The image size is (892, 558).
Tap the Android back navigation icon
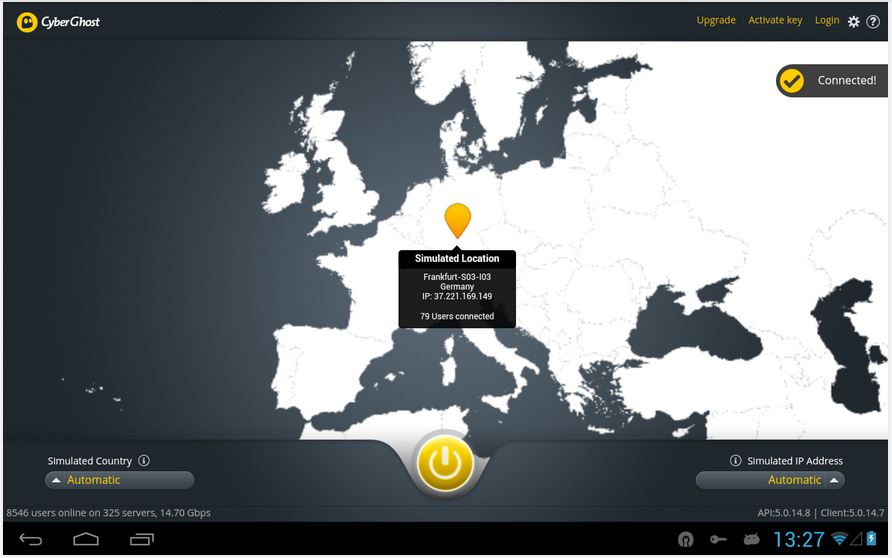[31, 539]
